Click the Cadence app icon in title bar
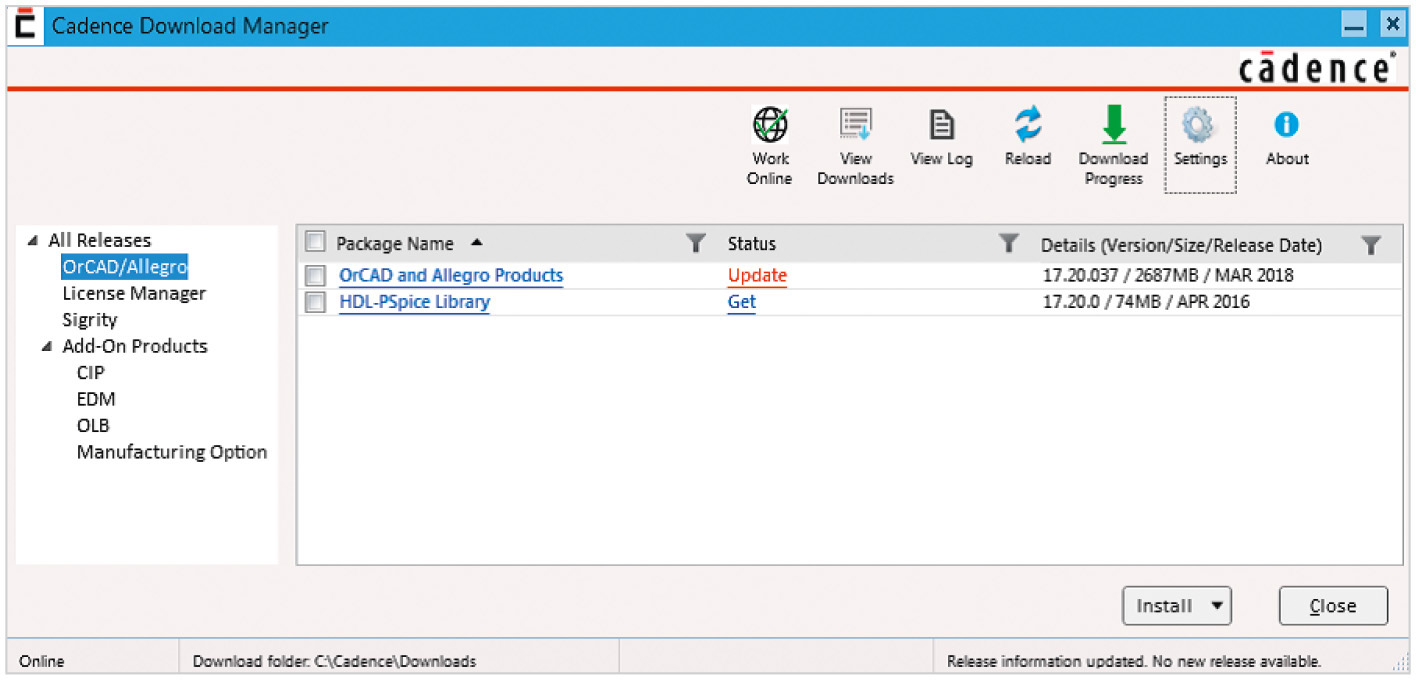This screenshot has height=682, width=1416. click(x=26, y=26)
